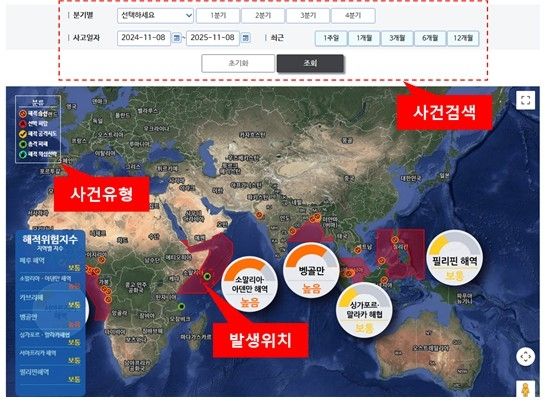Viewport: 546px width, 401px height.
Task: Select 서아프리카 해역 row in risk index panel
Action: click(x=50, y=357)
